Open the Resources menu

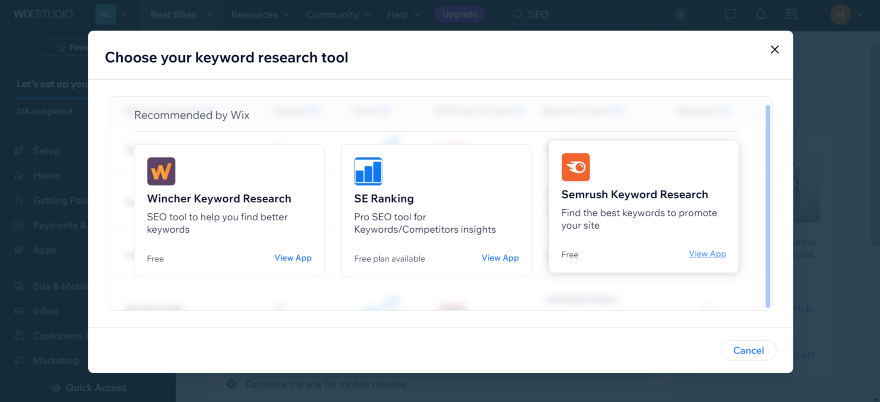coord(260,15)
